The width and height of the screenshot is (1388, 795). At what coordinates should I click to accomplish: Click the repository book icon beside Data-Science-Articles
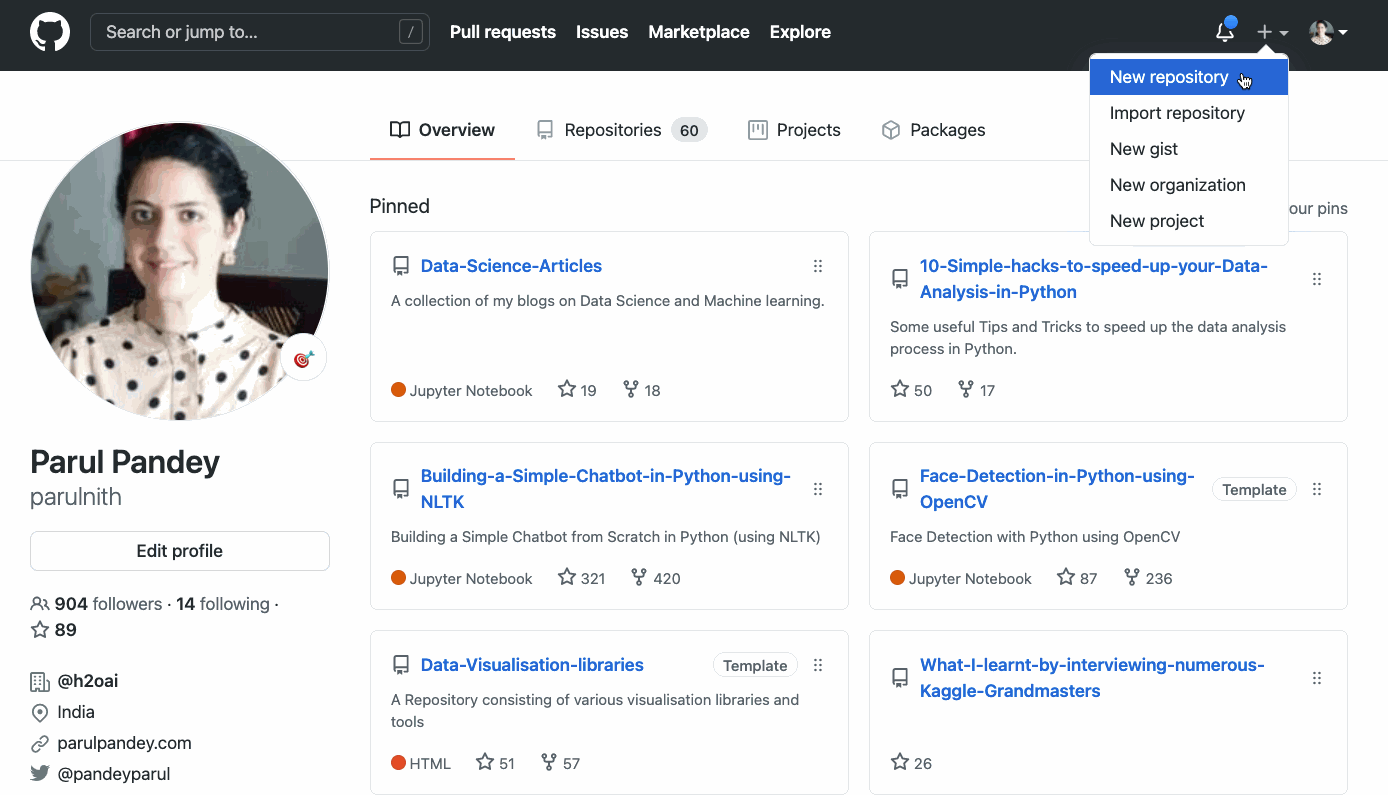[x=401, y=265]
